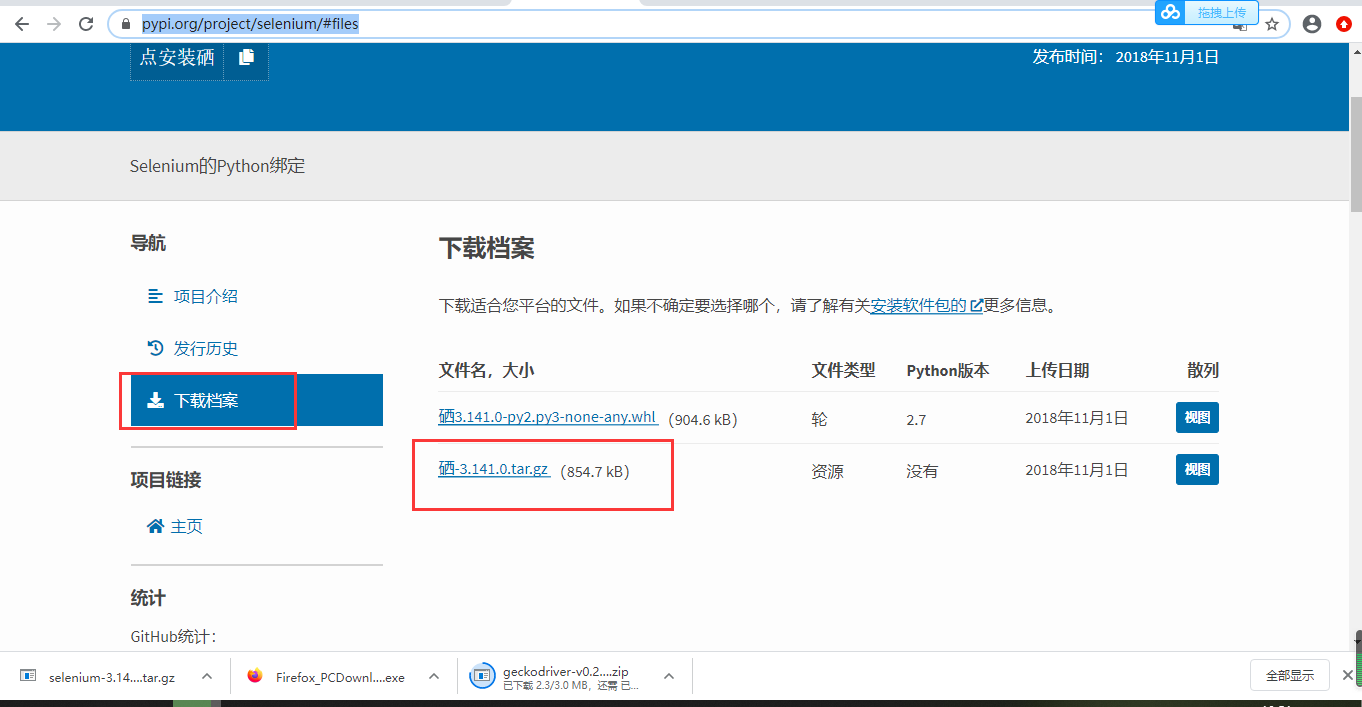Expand options for selenium tar.gz download
The height and width of the screenshot is (707, 1362).
[x=207, y=676]
